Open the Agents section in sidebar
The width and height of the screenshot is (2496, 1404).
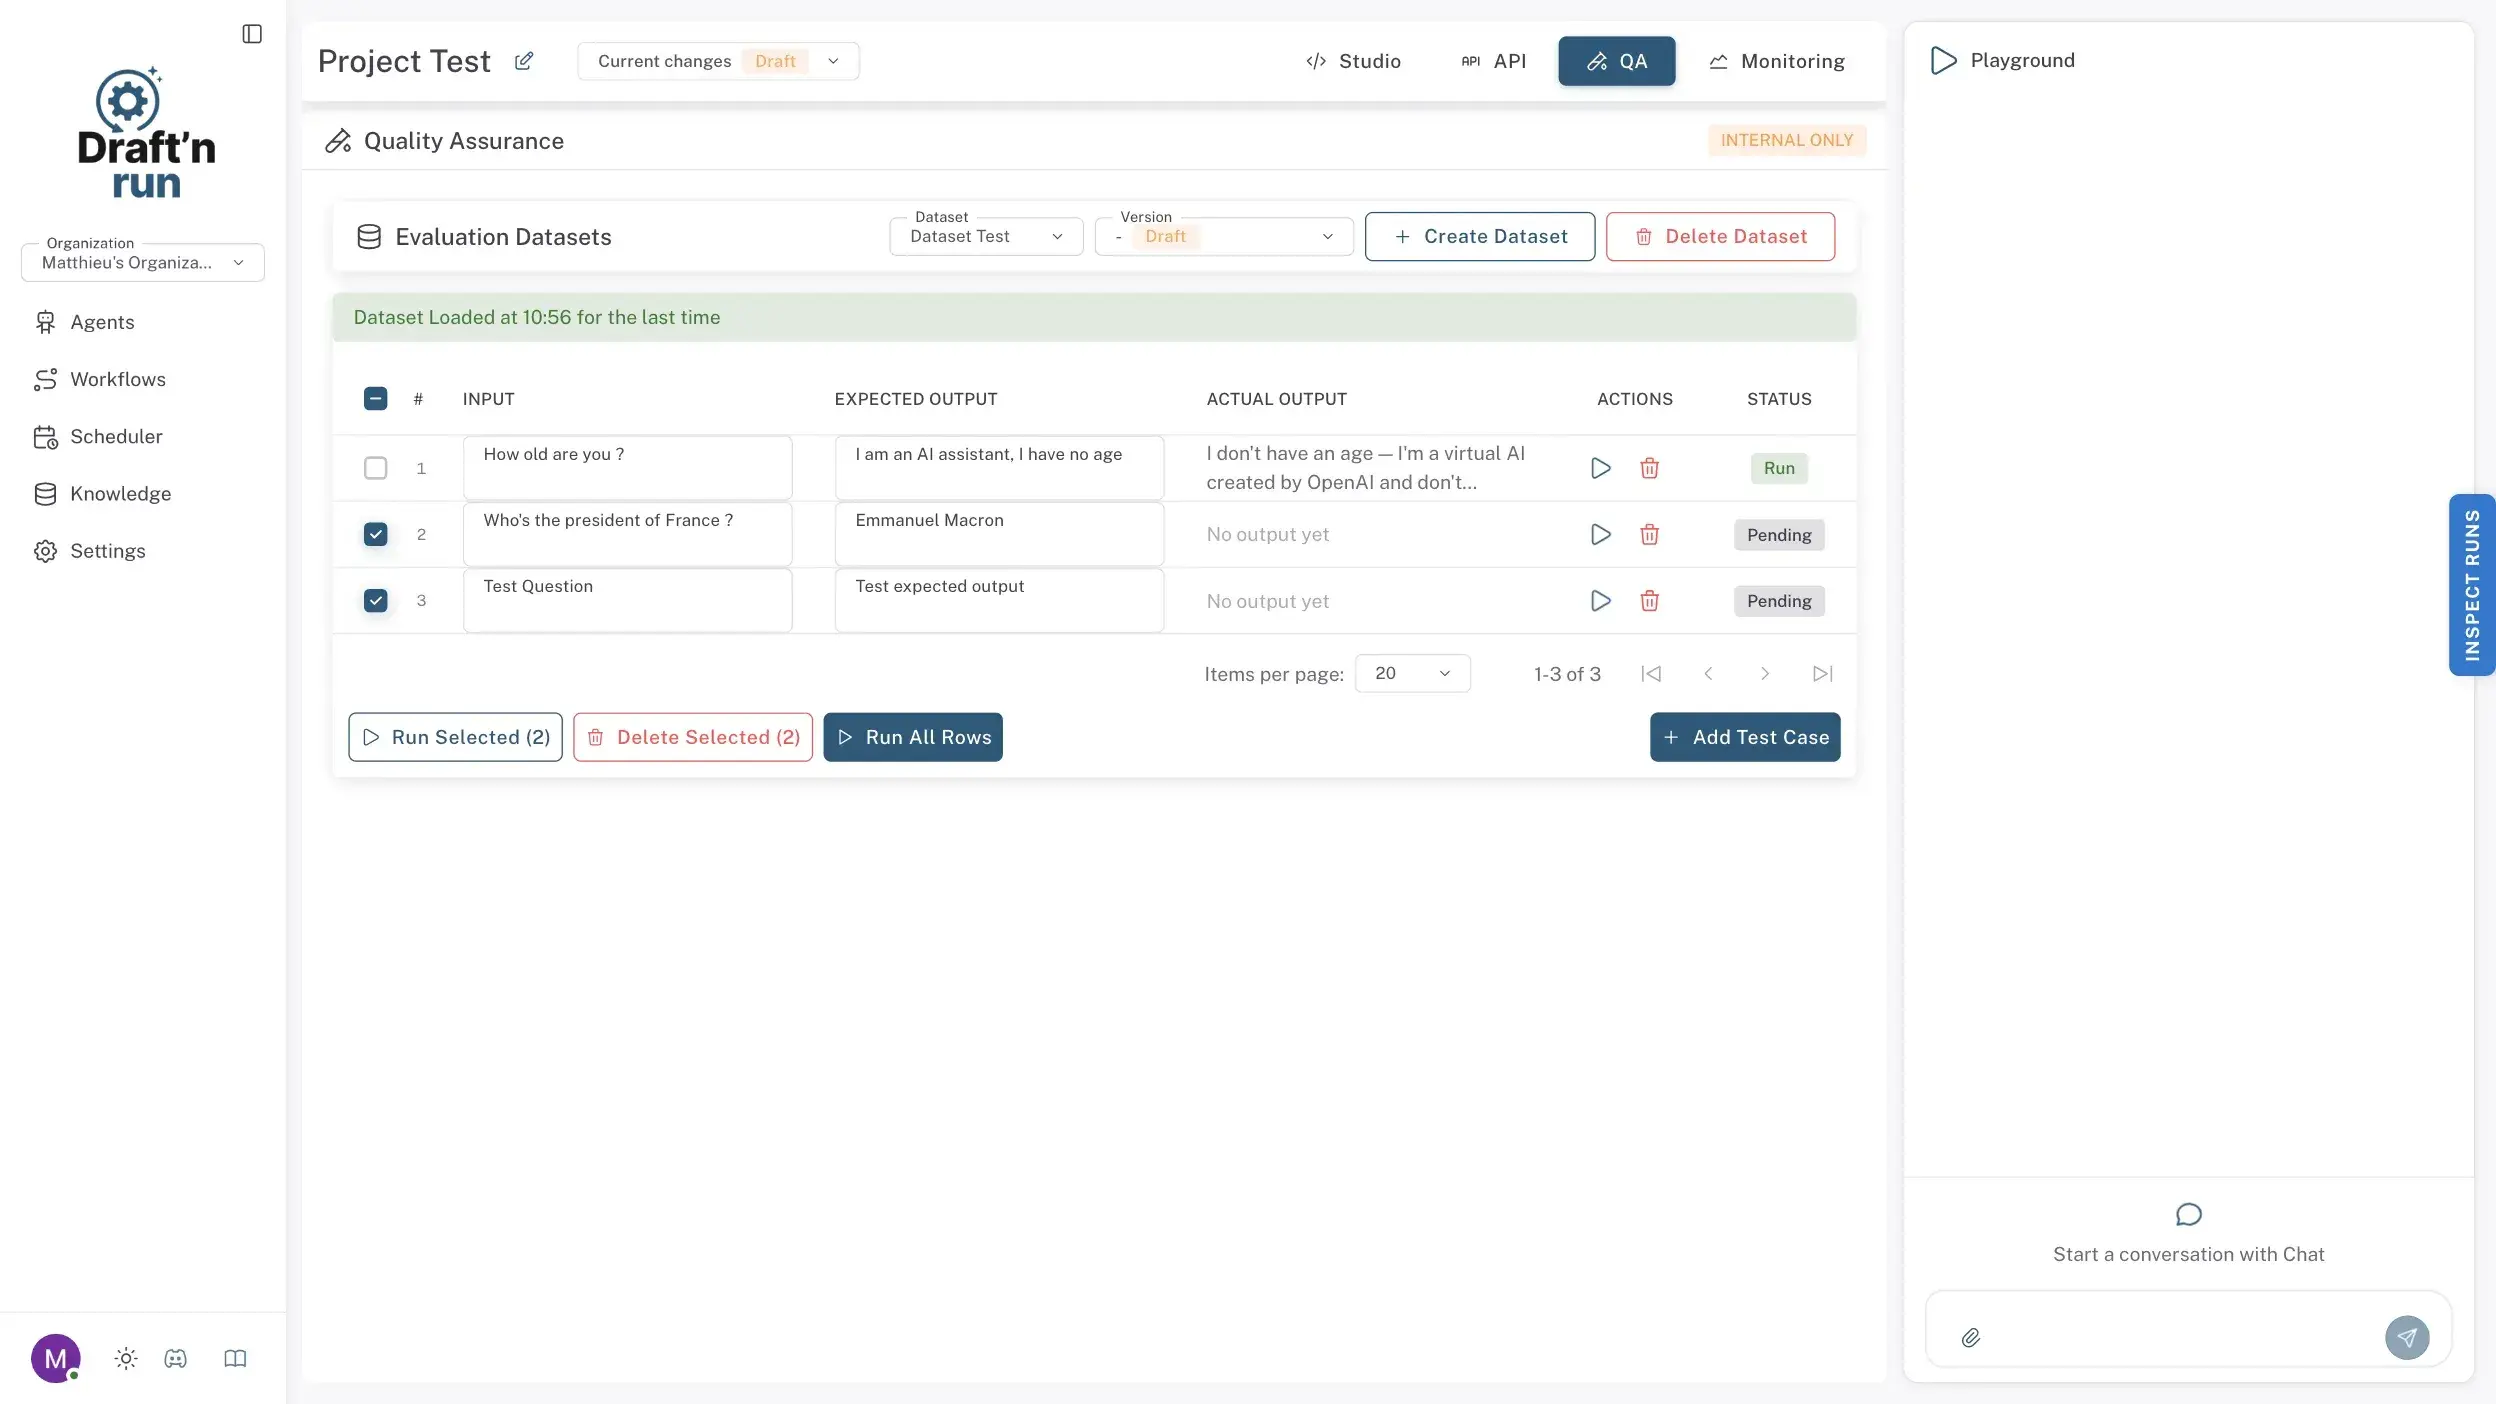coord(101,321)
